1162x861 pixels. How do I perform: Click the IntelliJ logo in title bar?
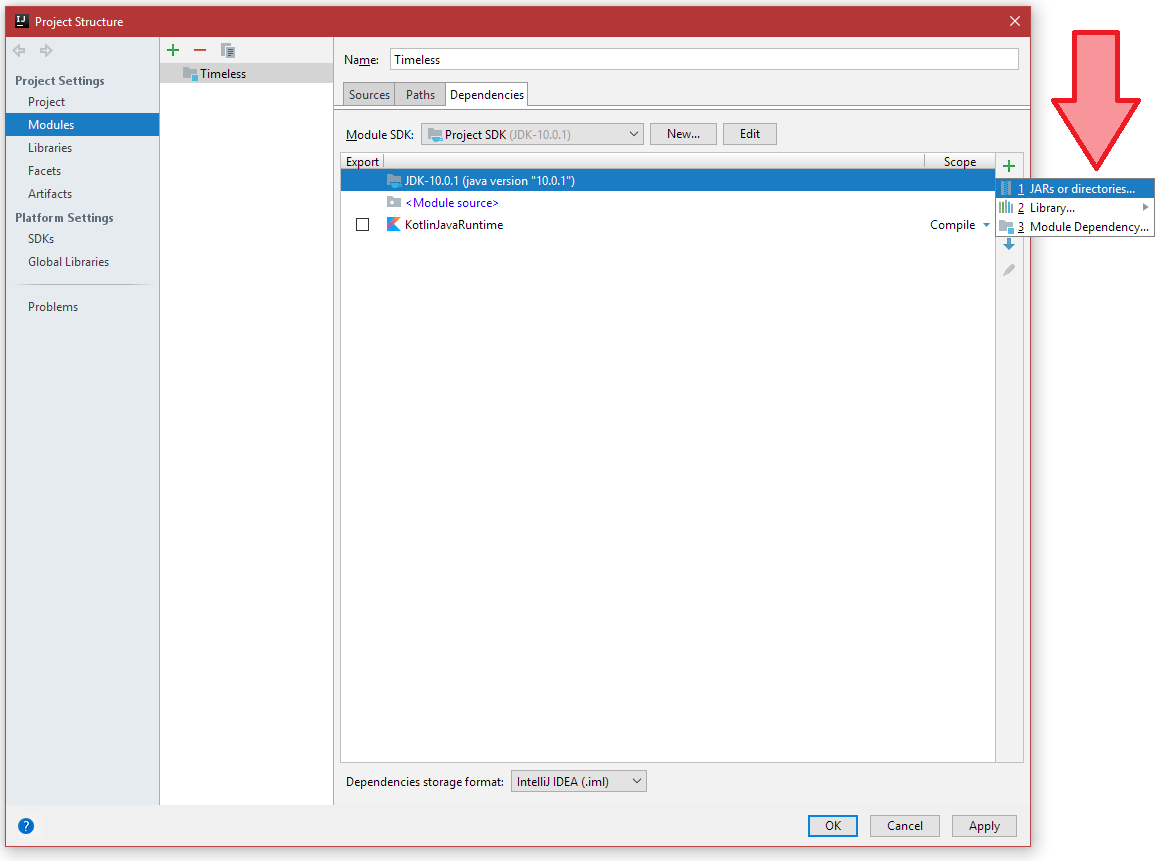point(22,21)
